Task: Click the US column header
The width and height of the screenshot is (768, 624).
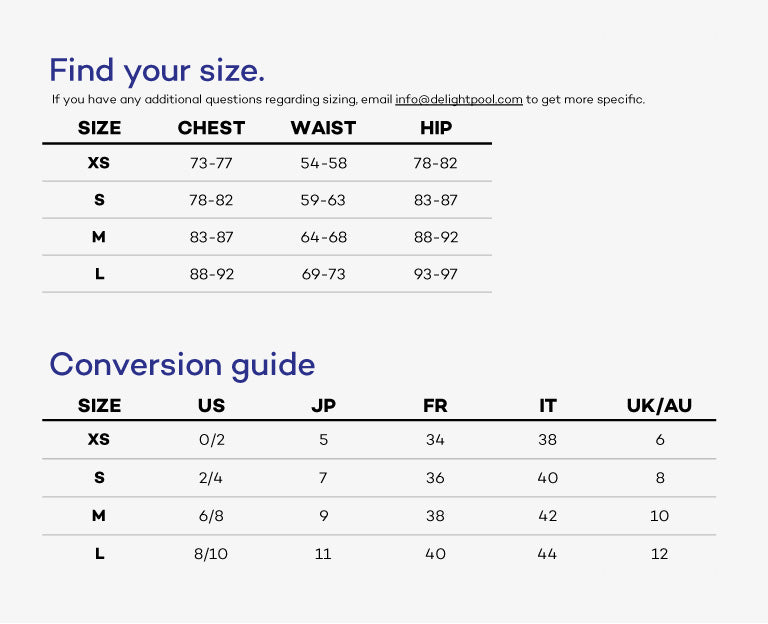Action: coord(211,406)
